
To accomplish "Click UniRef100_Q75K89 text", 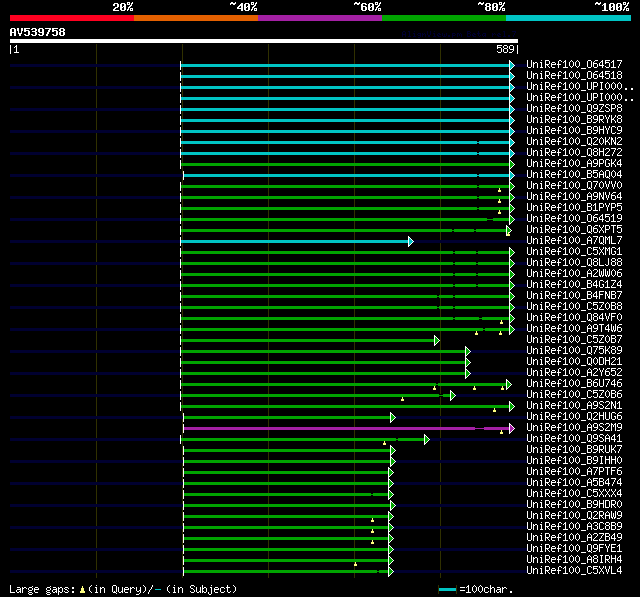I will coord(574,351).
